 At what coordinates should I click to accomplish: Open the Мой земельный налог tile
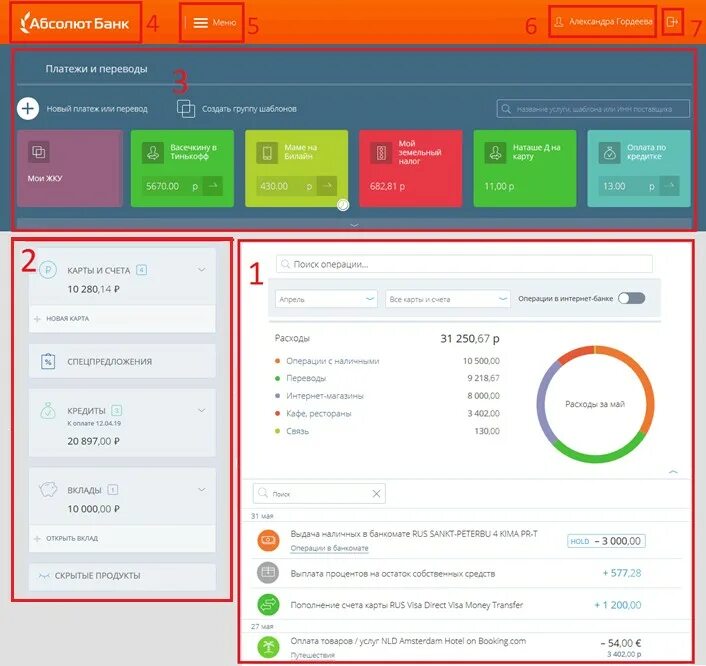coord(411,168)
